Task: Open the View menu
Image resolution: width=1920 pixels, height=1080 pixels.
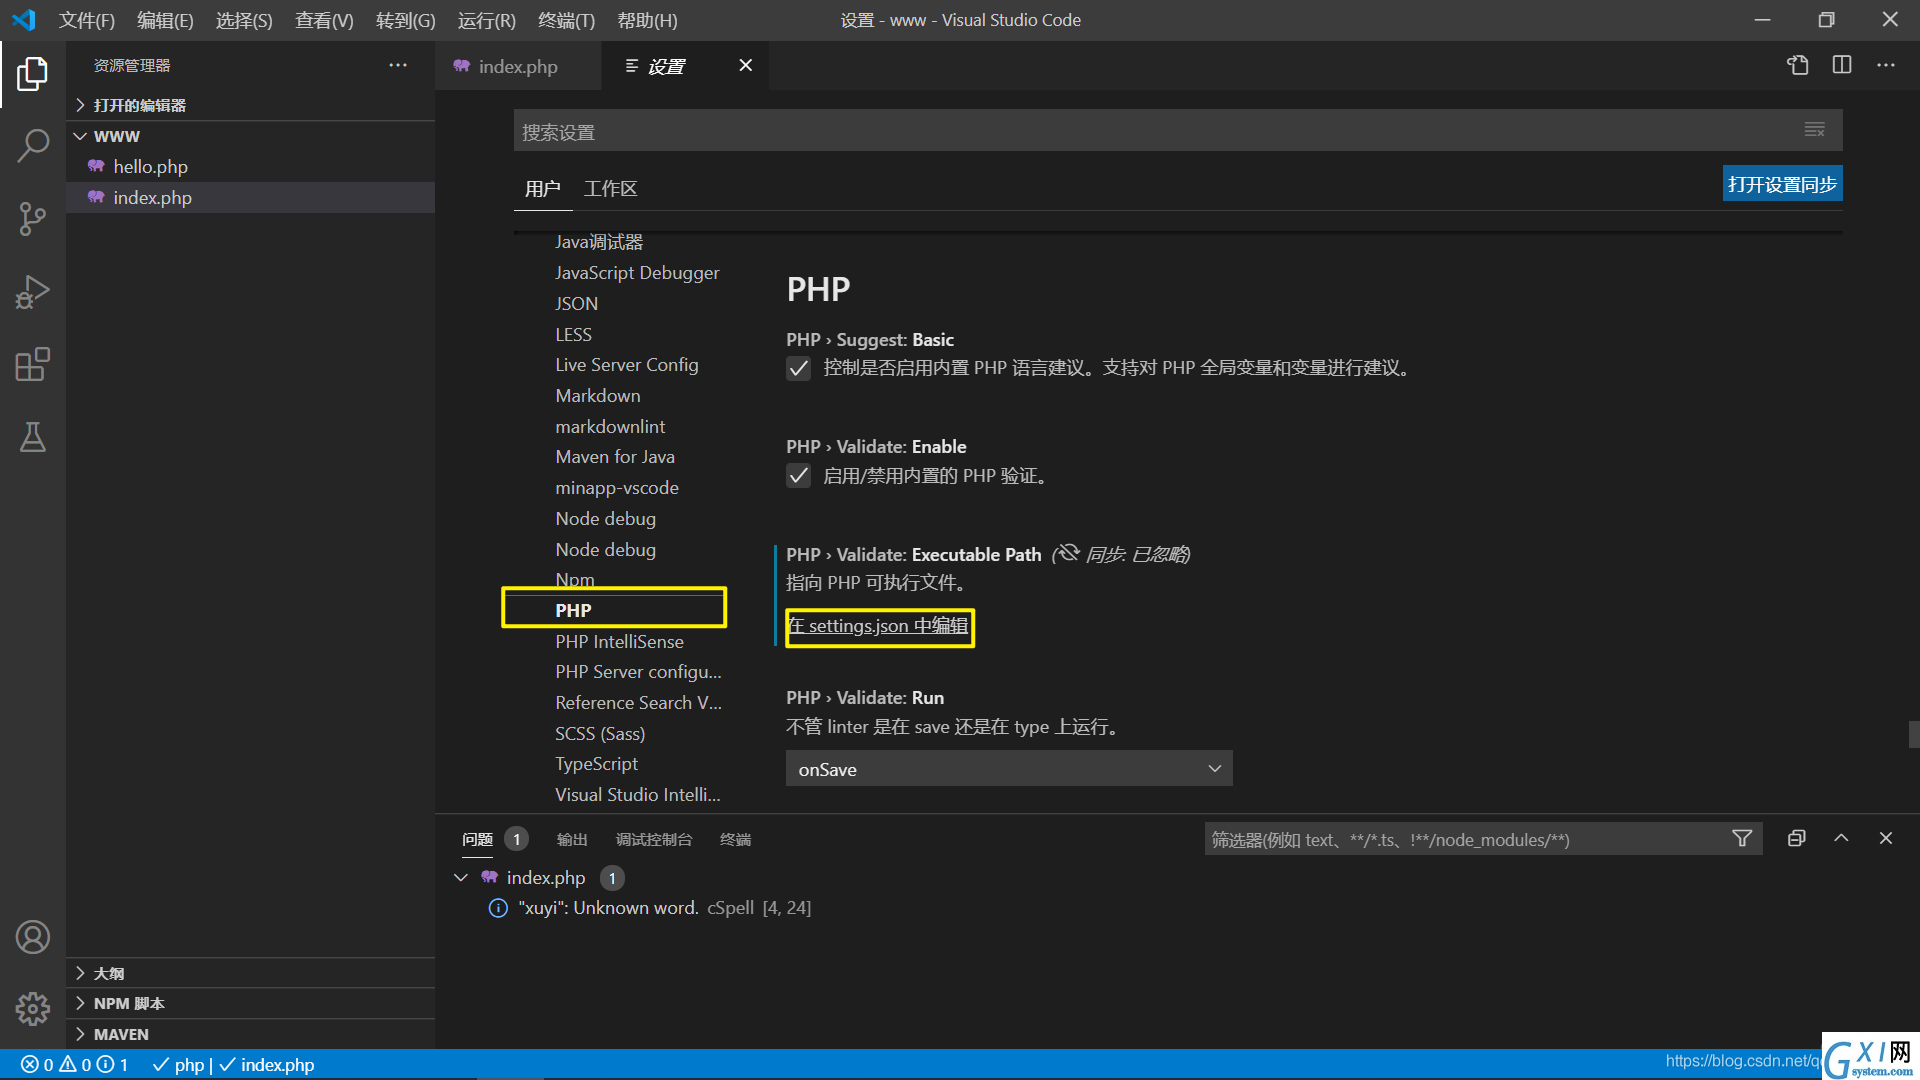Action: click(x=324, y=20)
